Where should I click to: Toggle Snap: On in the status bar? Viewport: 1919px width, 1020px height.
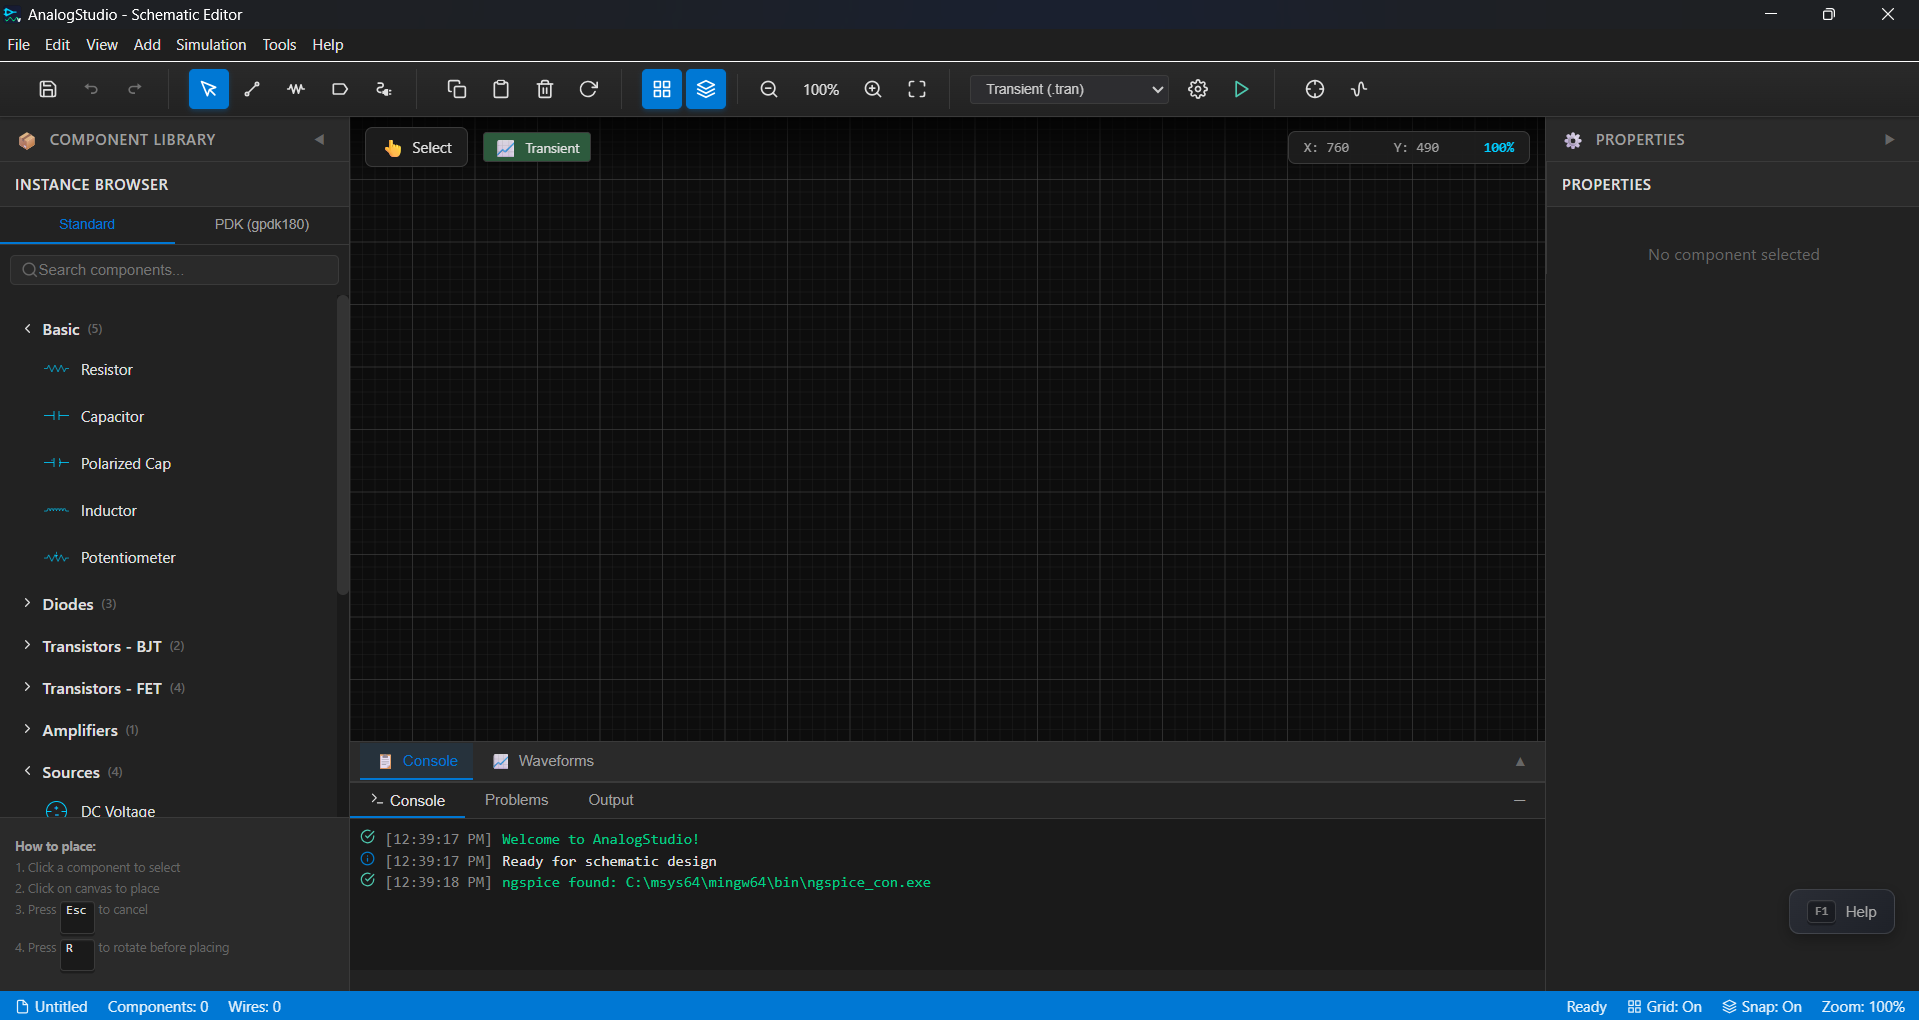[x=1761, y=1006]
